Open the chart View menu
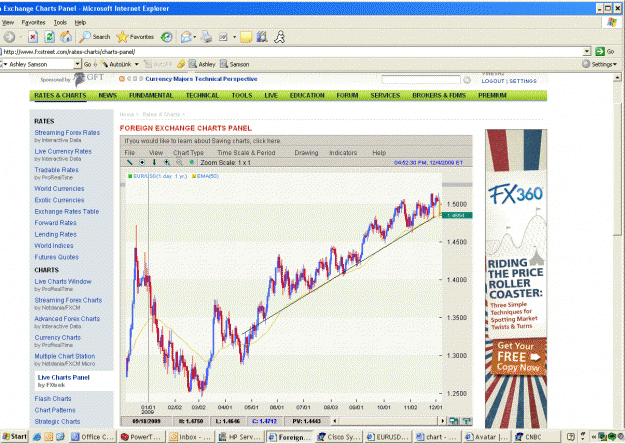Image resolution: width=625 pixels, height=444 pixels. pyautogui.click(x=156, y=153)
